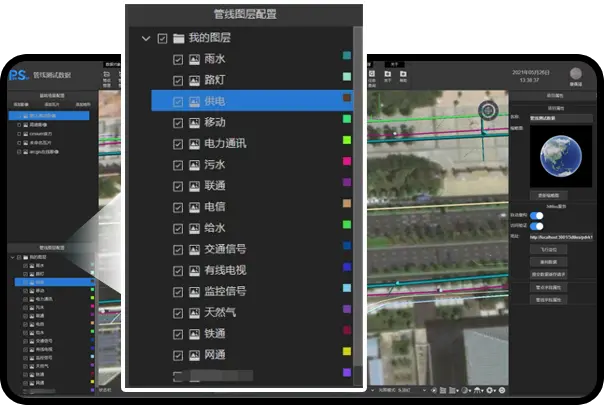Uncheck the 有线电视 layer checkbox
This screenshot has height=405, width=604.
tap(178, 271)
